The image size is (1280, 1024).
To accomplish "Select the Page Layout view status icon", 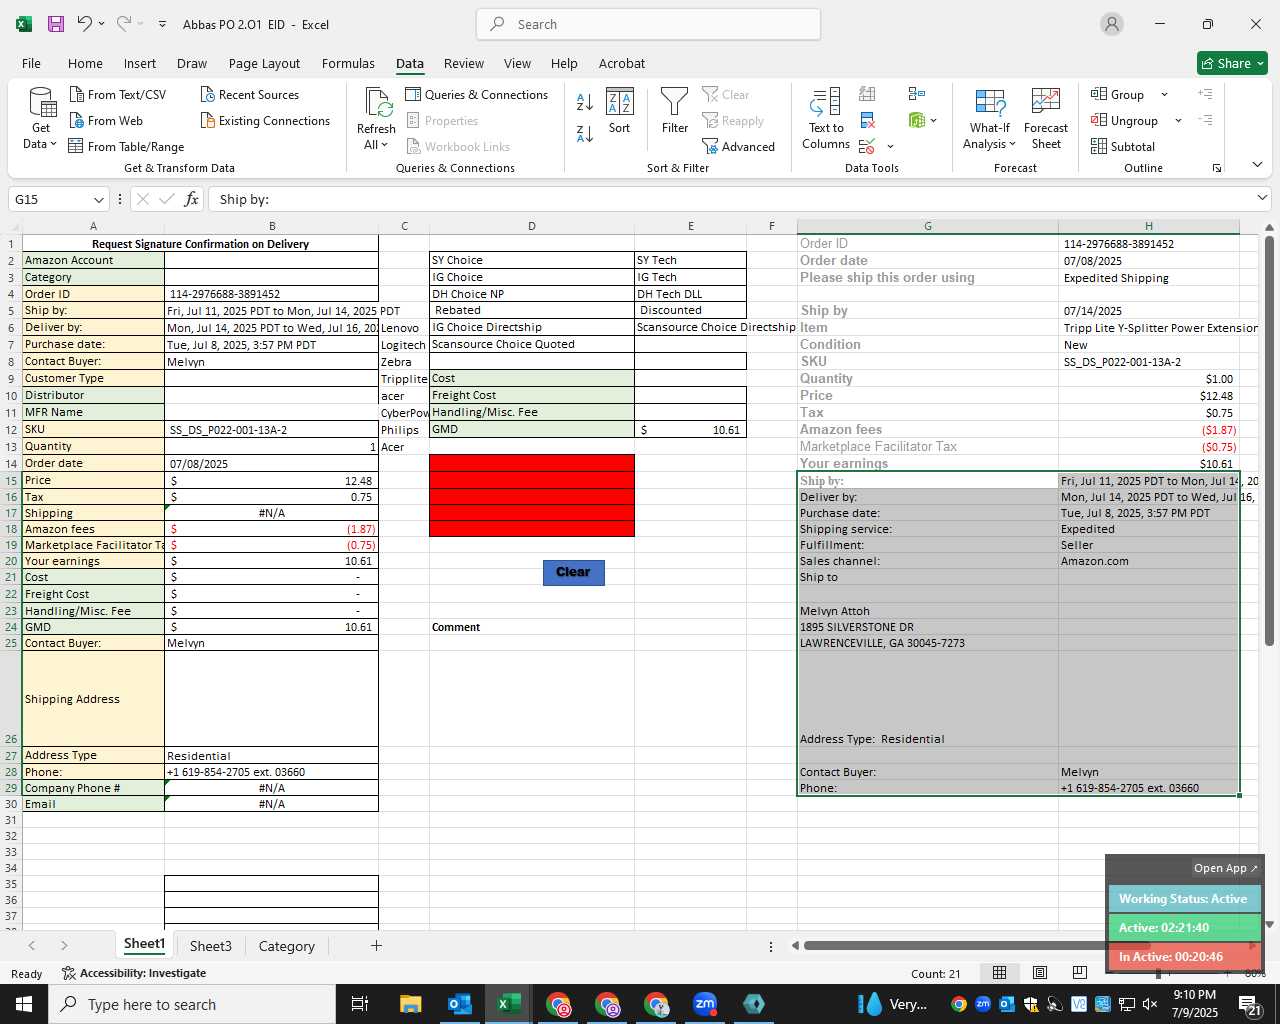I will 1039,973.
